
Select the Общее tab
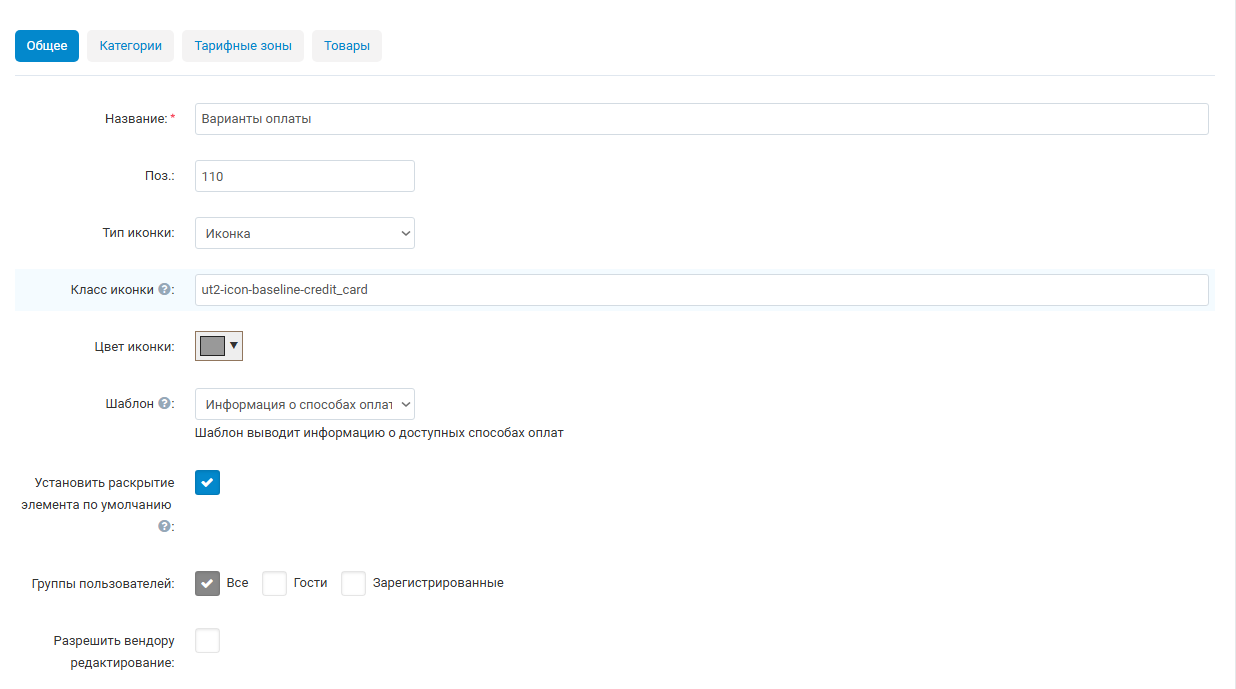(47, 46)
